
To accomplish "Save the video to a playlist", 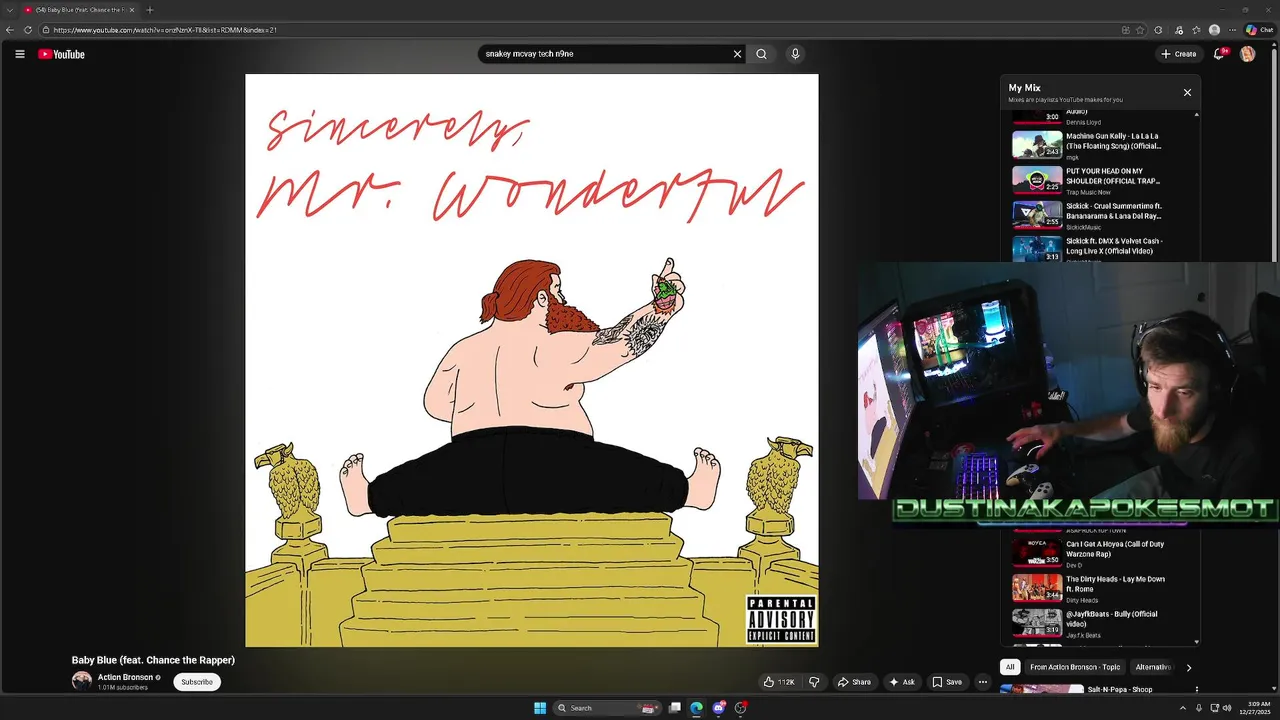I will click(x=947, y=682).
